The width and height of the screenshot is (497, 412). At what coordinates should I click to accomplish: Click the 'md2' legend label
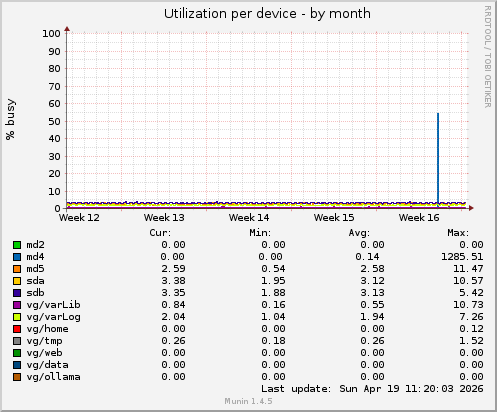tap(35, 245)
